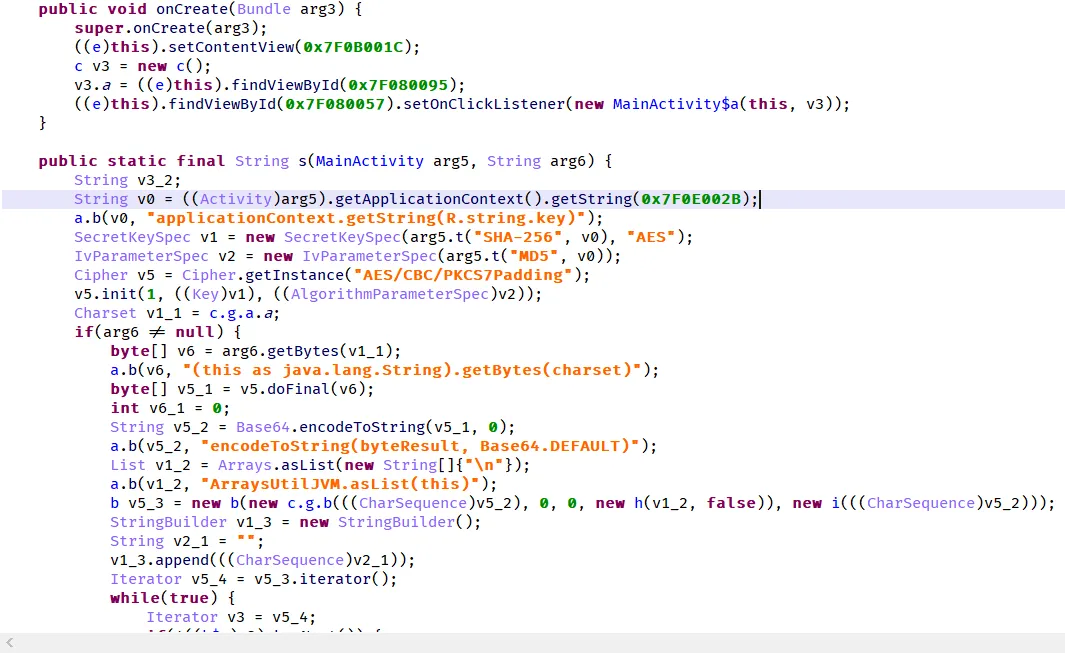
Task: Click the "SHA-256" string literal
Action: (x=519, y=237)
